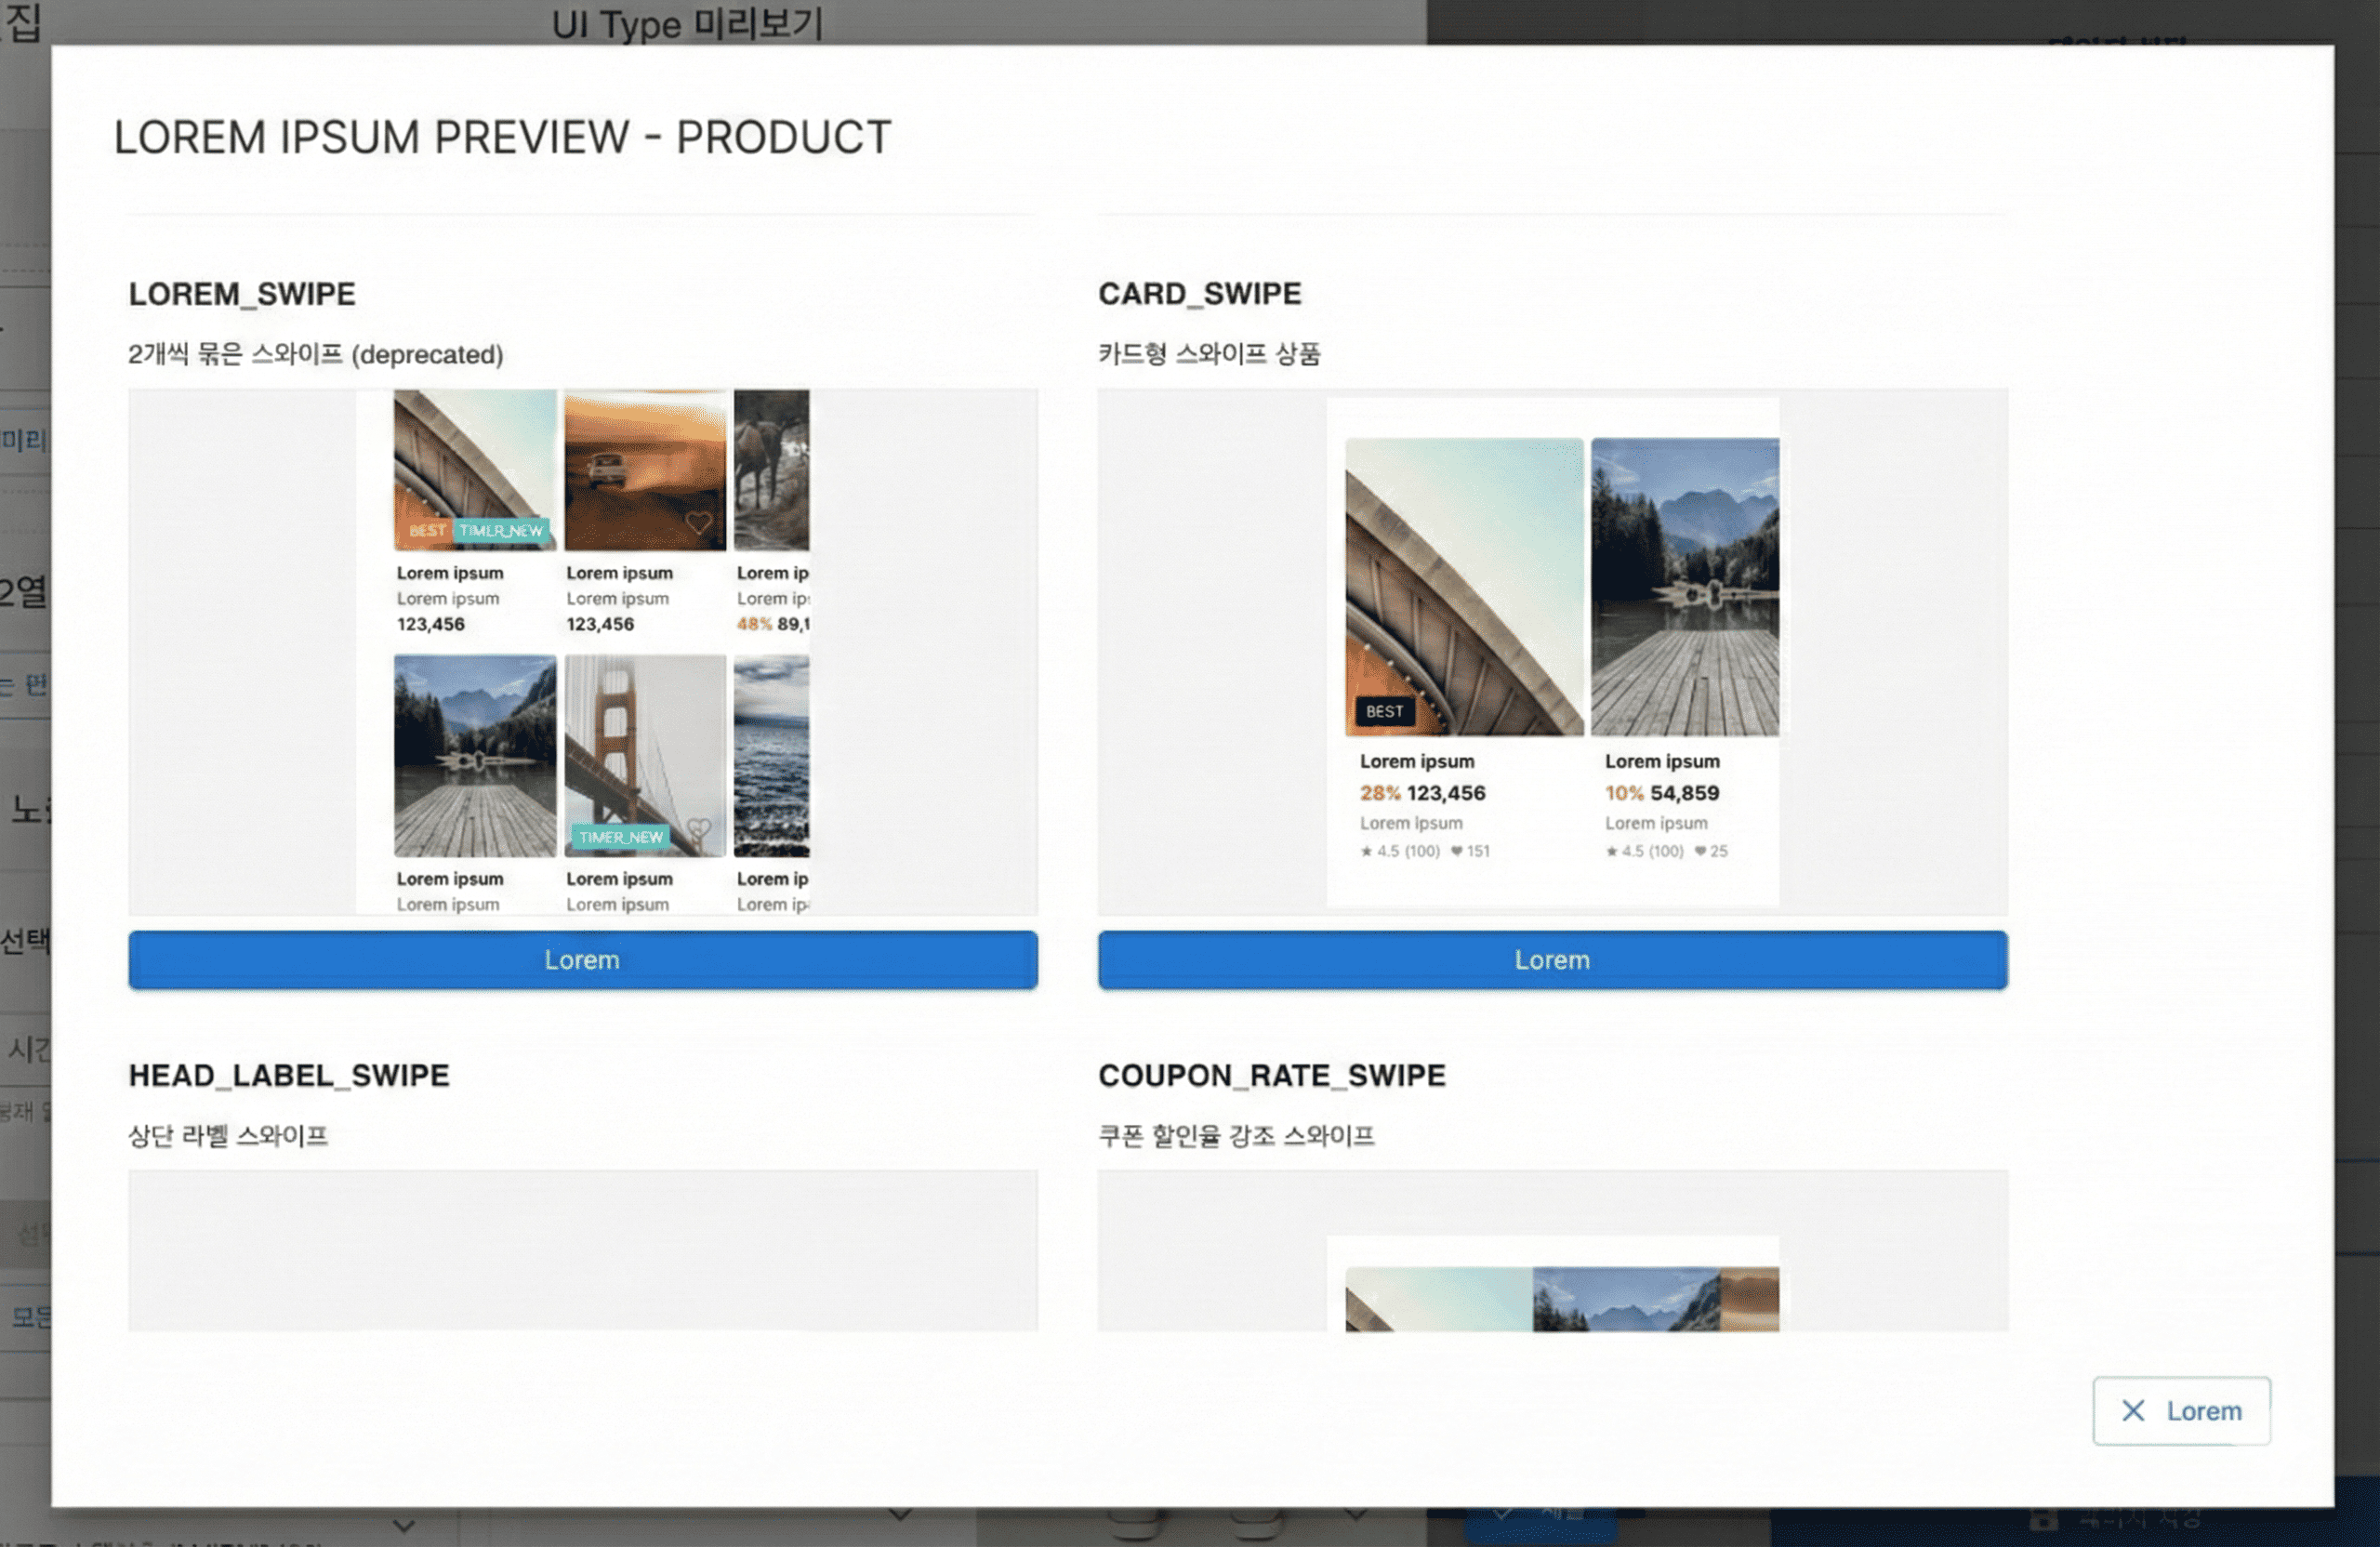Viewport: 2380px width, 1547px height.
Task: Click the 28% 123,456 price text
Action: click(1422, 793)
